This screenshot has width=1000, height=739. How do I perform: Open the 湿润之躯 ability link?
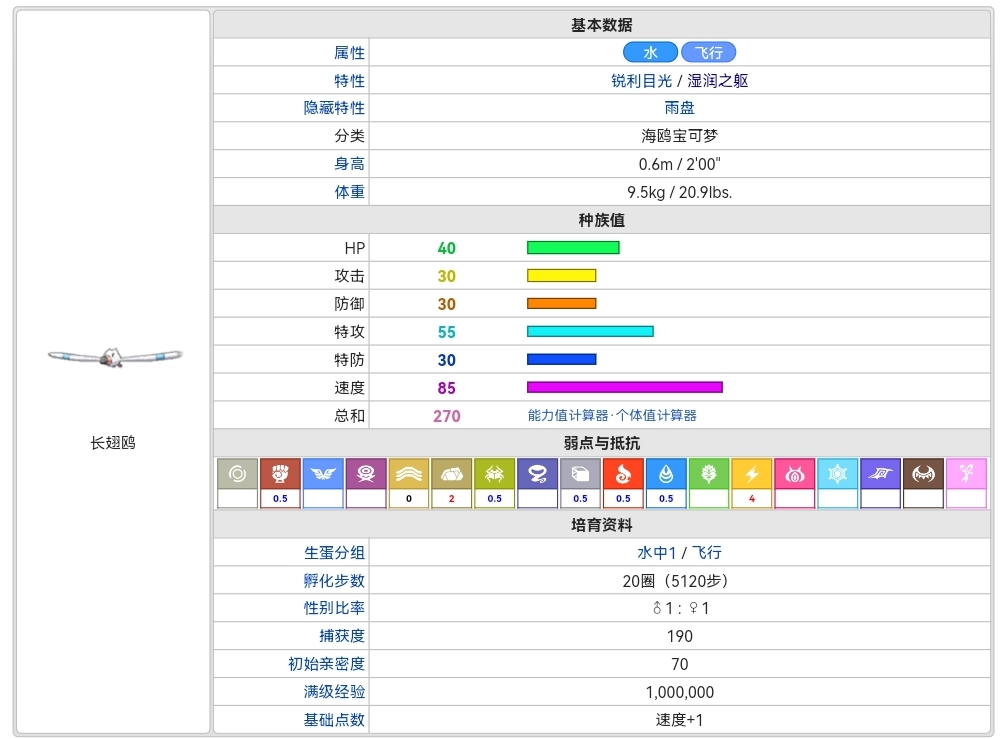coord(717,80)
